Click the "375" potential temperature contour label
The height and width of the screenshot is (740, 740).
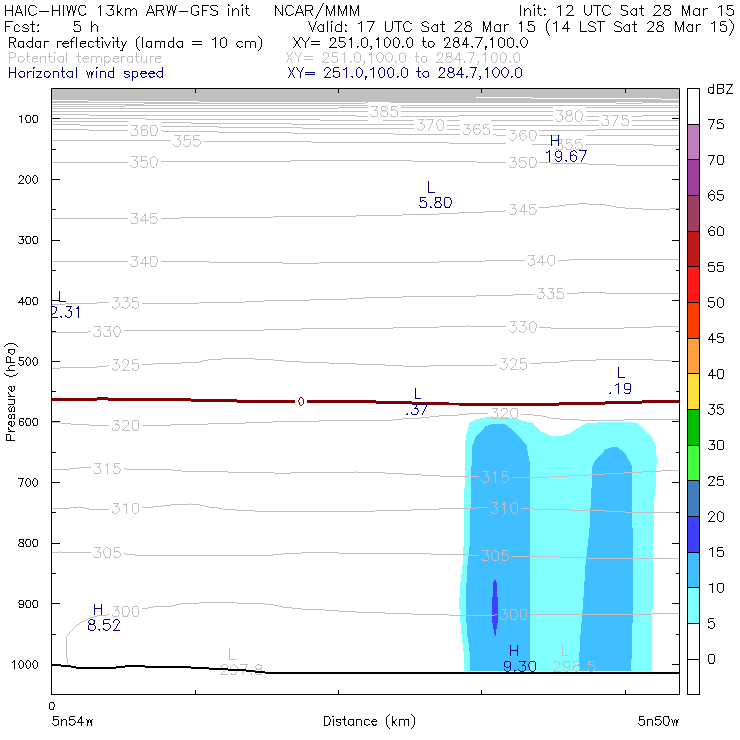(615, 120)
